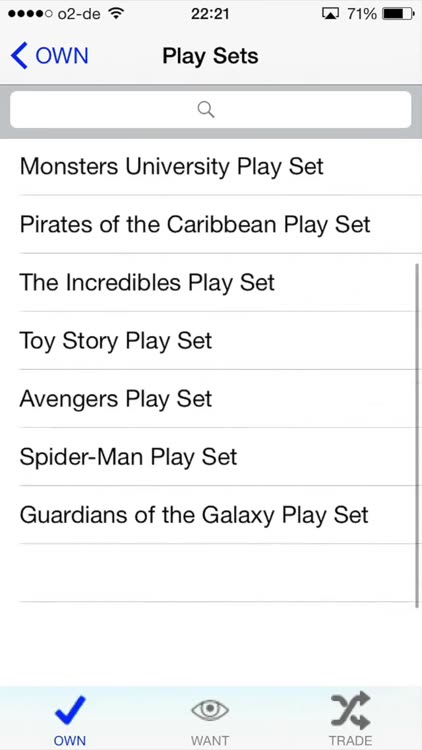Tap the WANT eye icon
Image resolution: width=422 pixels, height=750 pixels.
[210, 711]
